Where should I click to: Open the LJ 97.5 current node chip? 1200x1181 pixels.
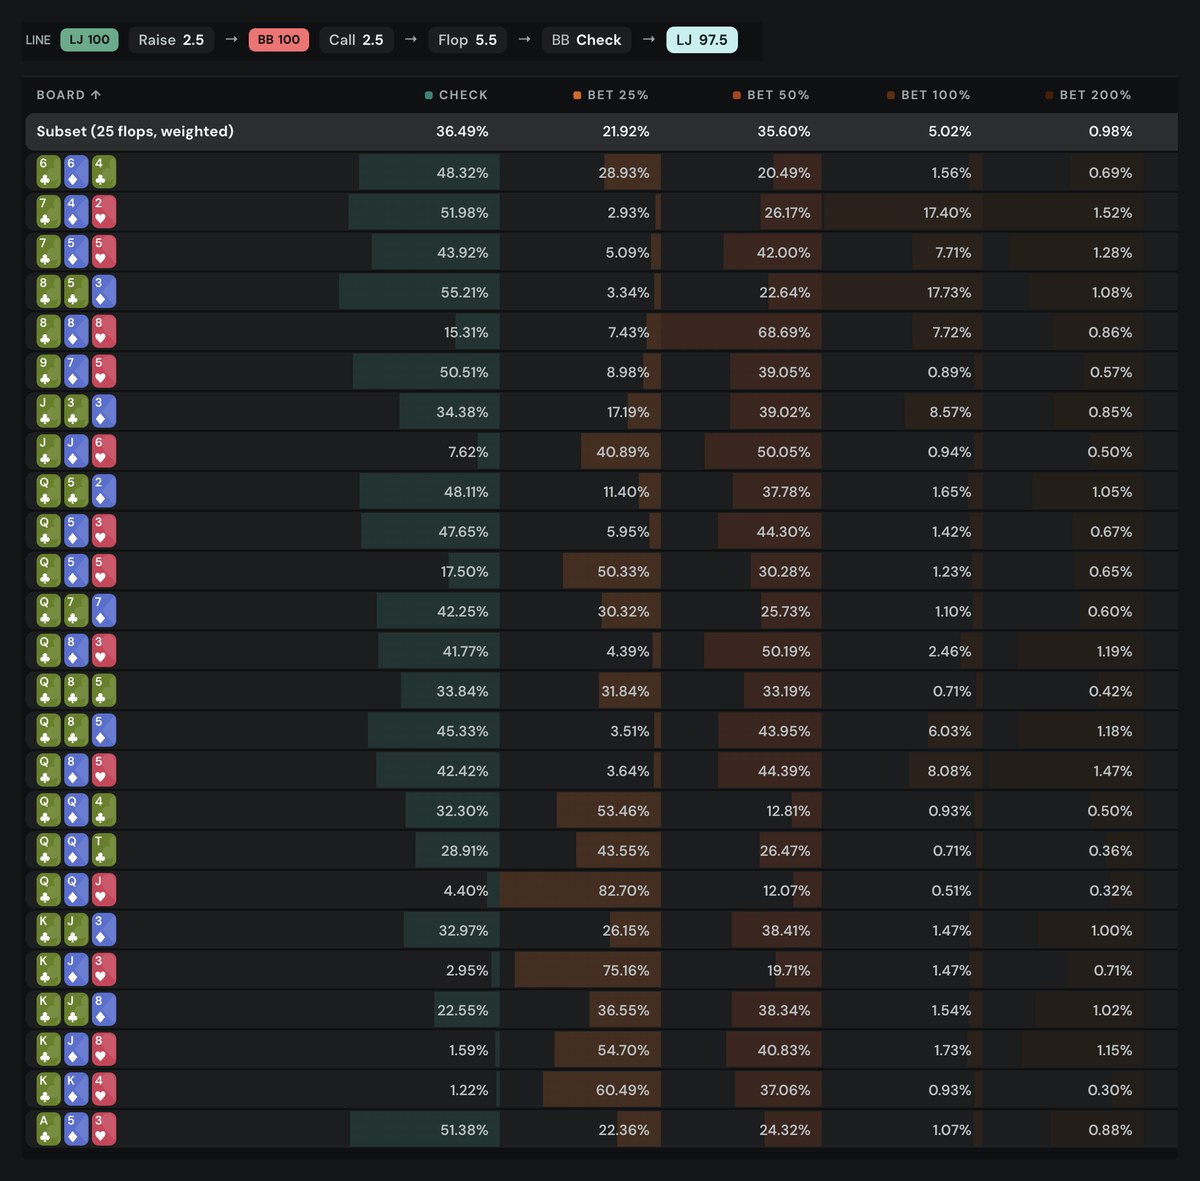(702, 40)
